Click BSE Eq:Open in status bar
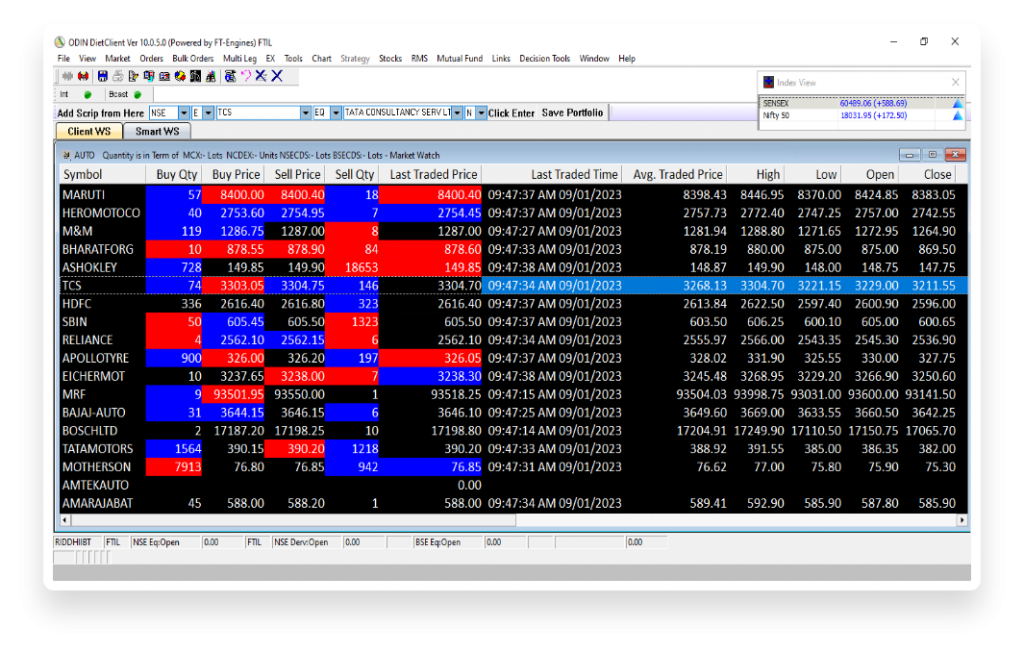Viewport: 1024px width, 653px height. 438,543
